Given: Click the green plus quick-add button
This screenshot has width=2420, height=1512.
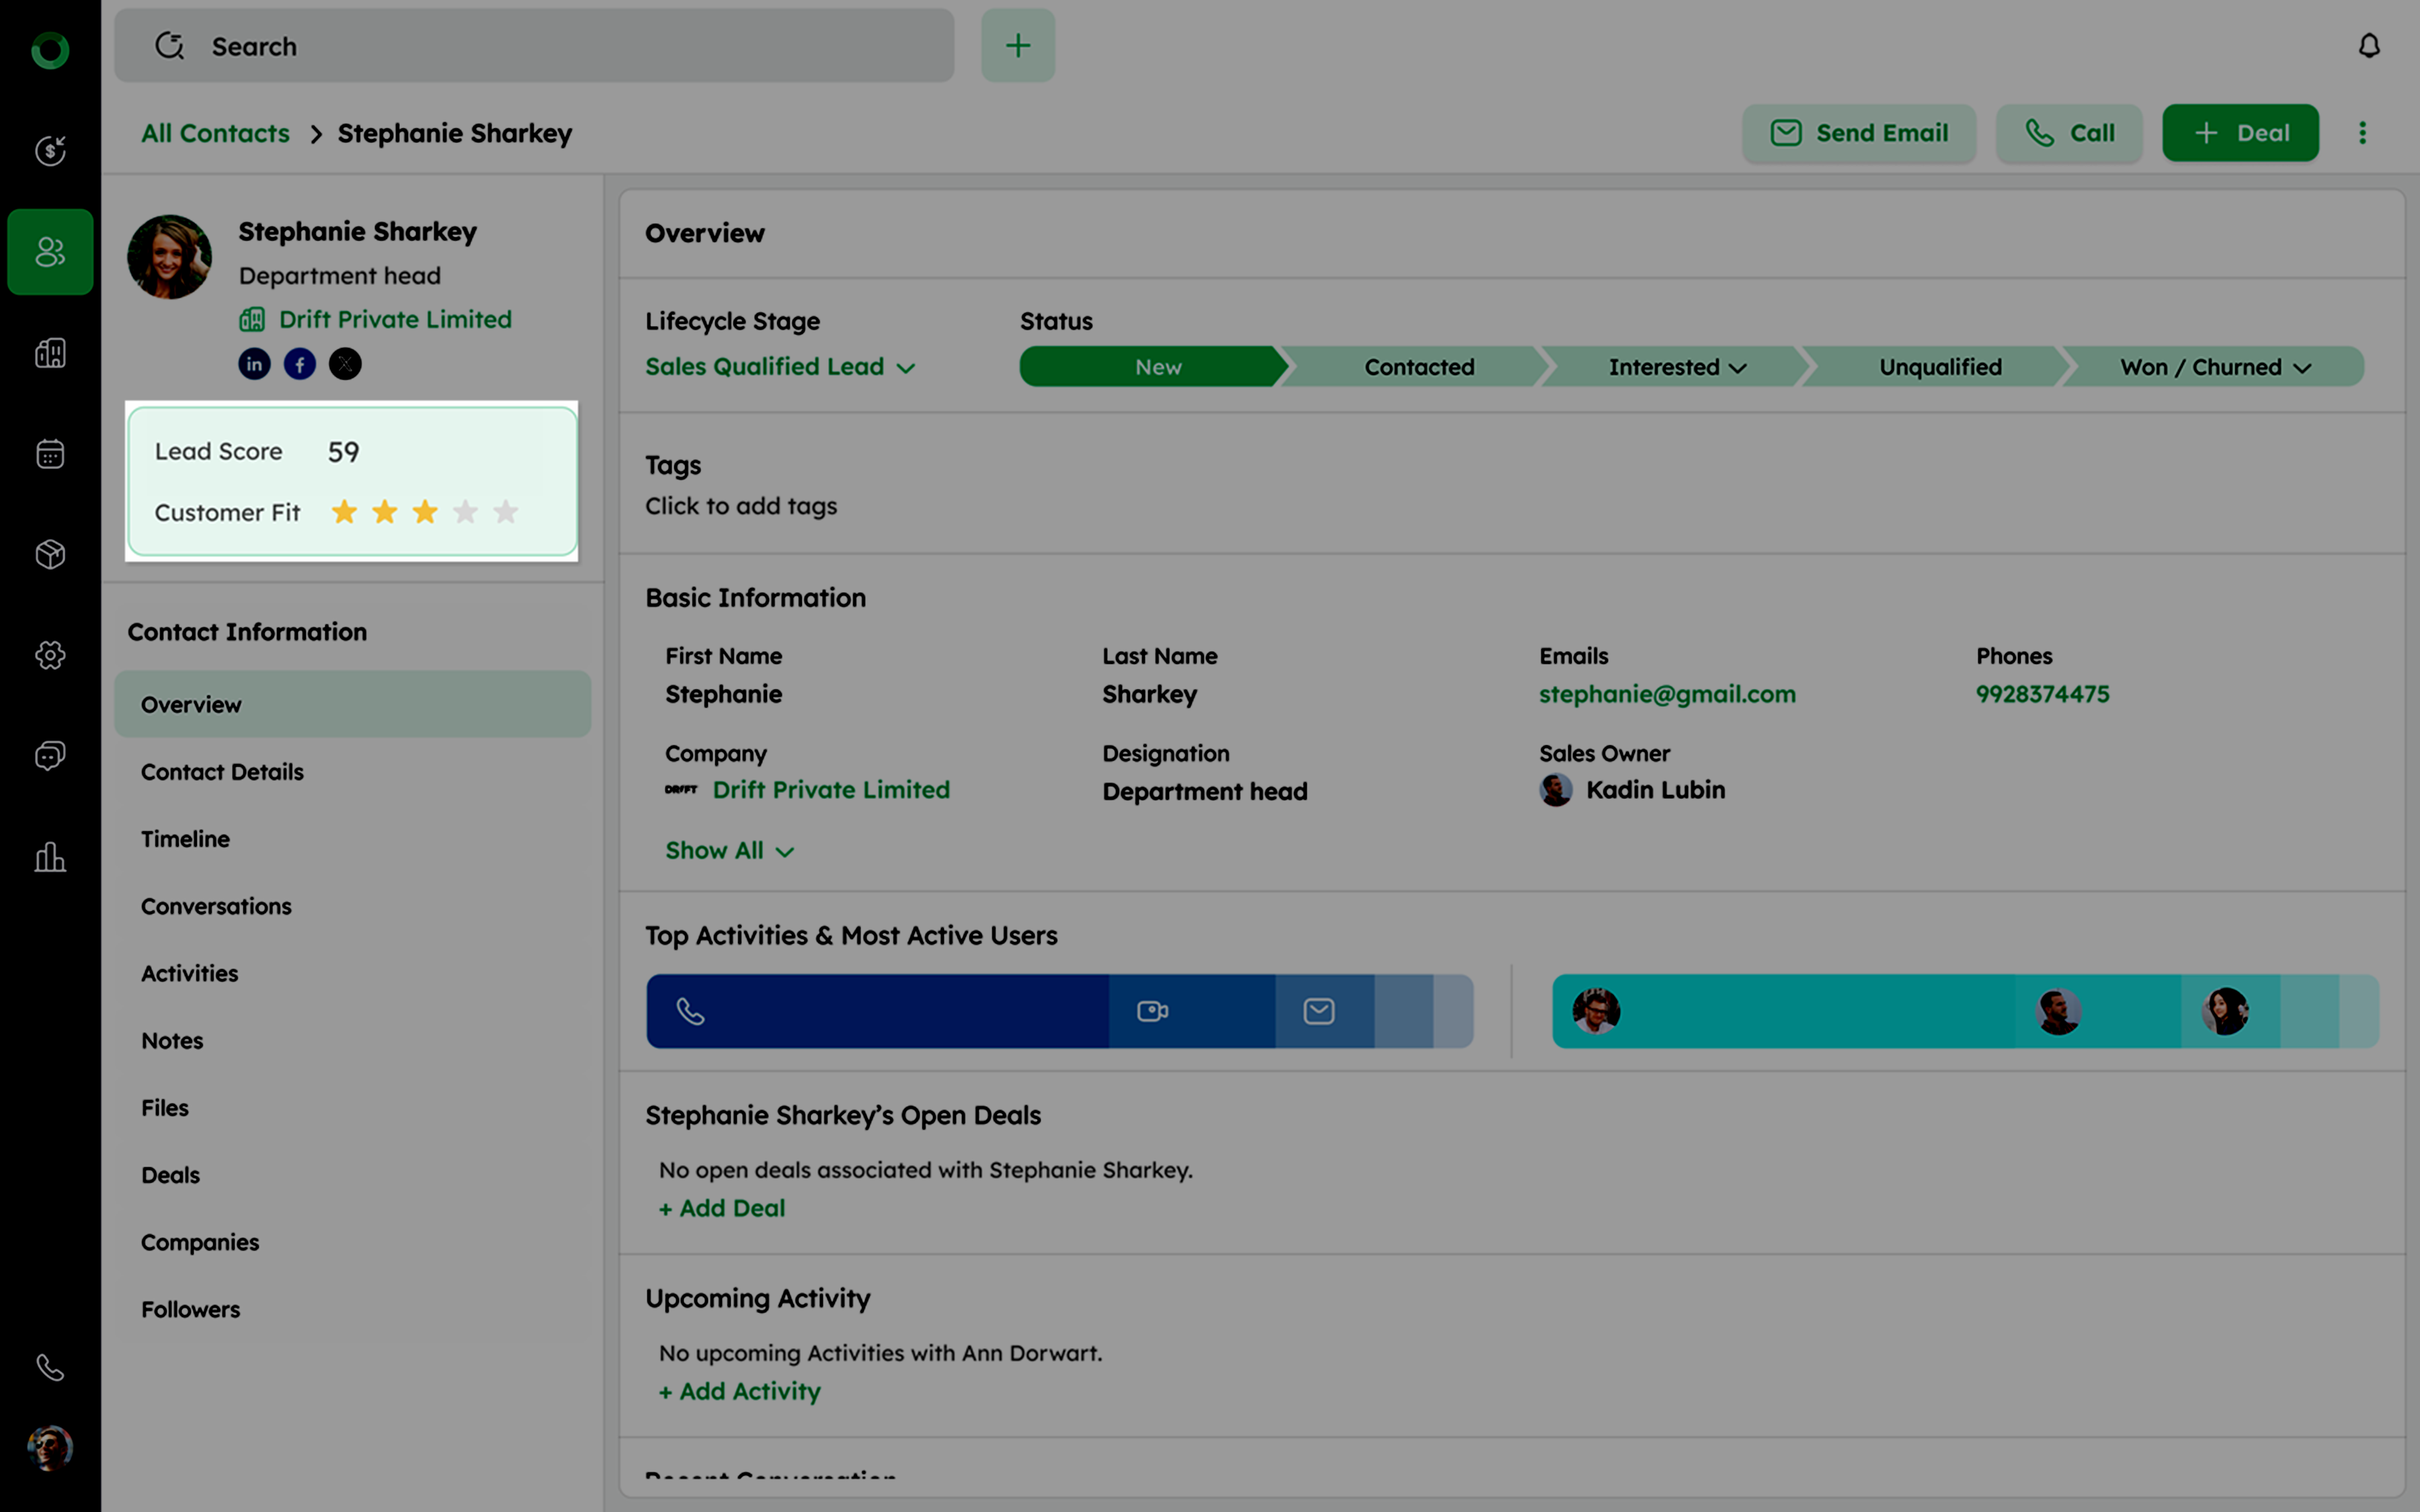Looking at the screenshot, I should pos(1017,46).
